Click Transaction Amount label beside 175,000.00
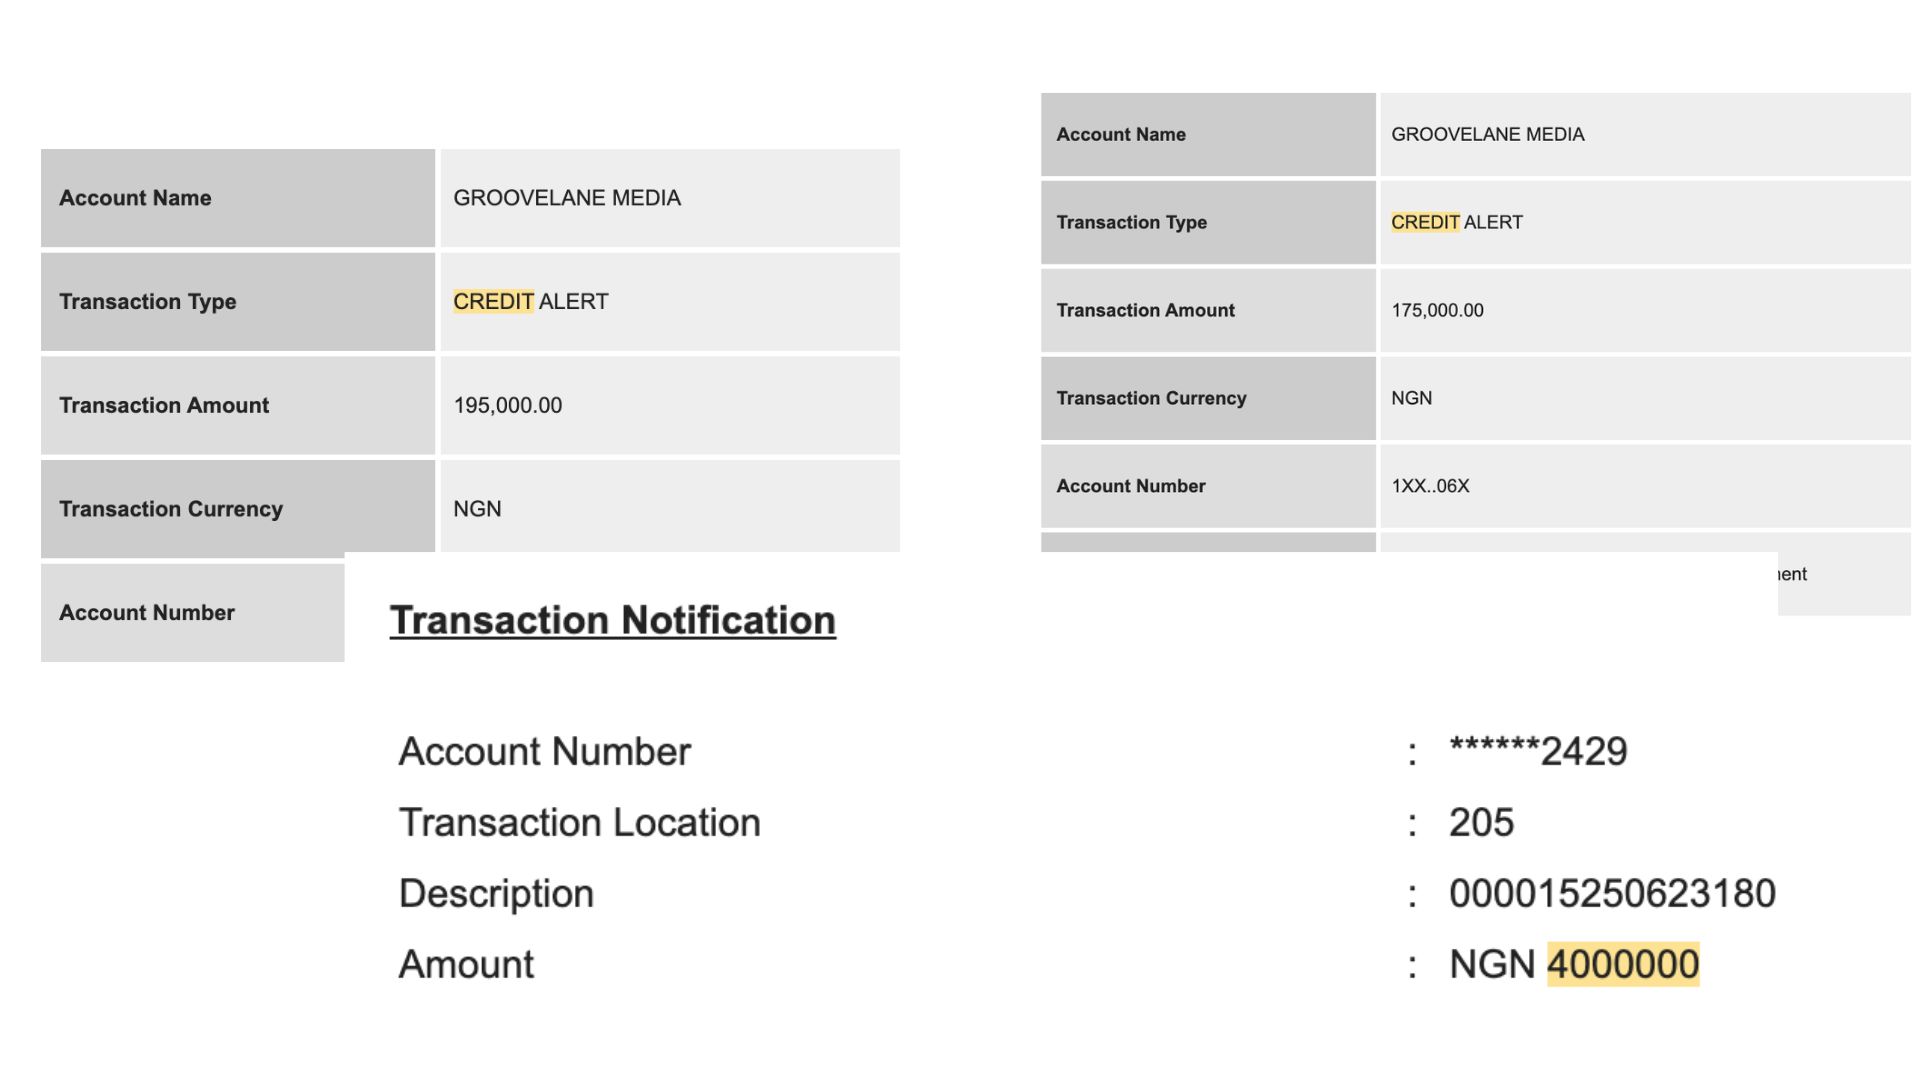 point(1146,310)
